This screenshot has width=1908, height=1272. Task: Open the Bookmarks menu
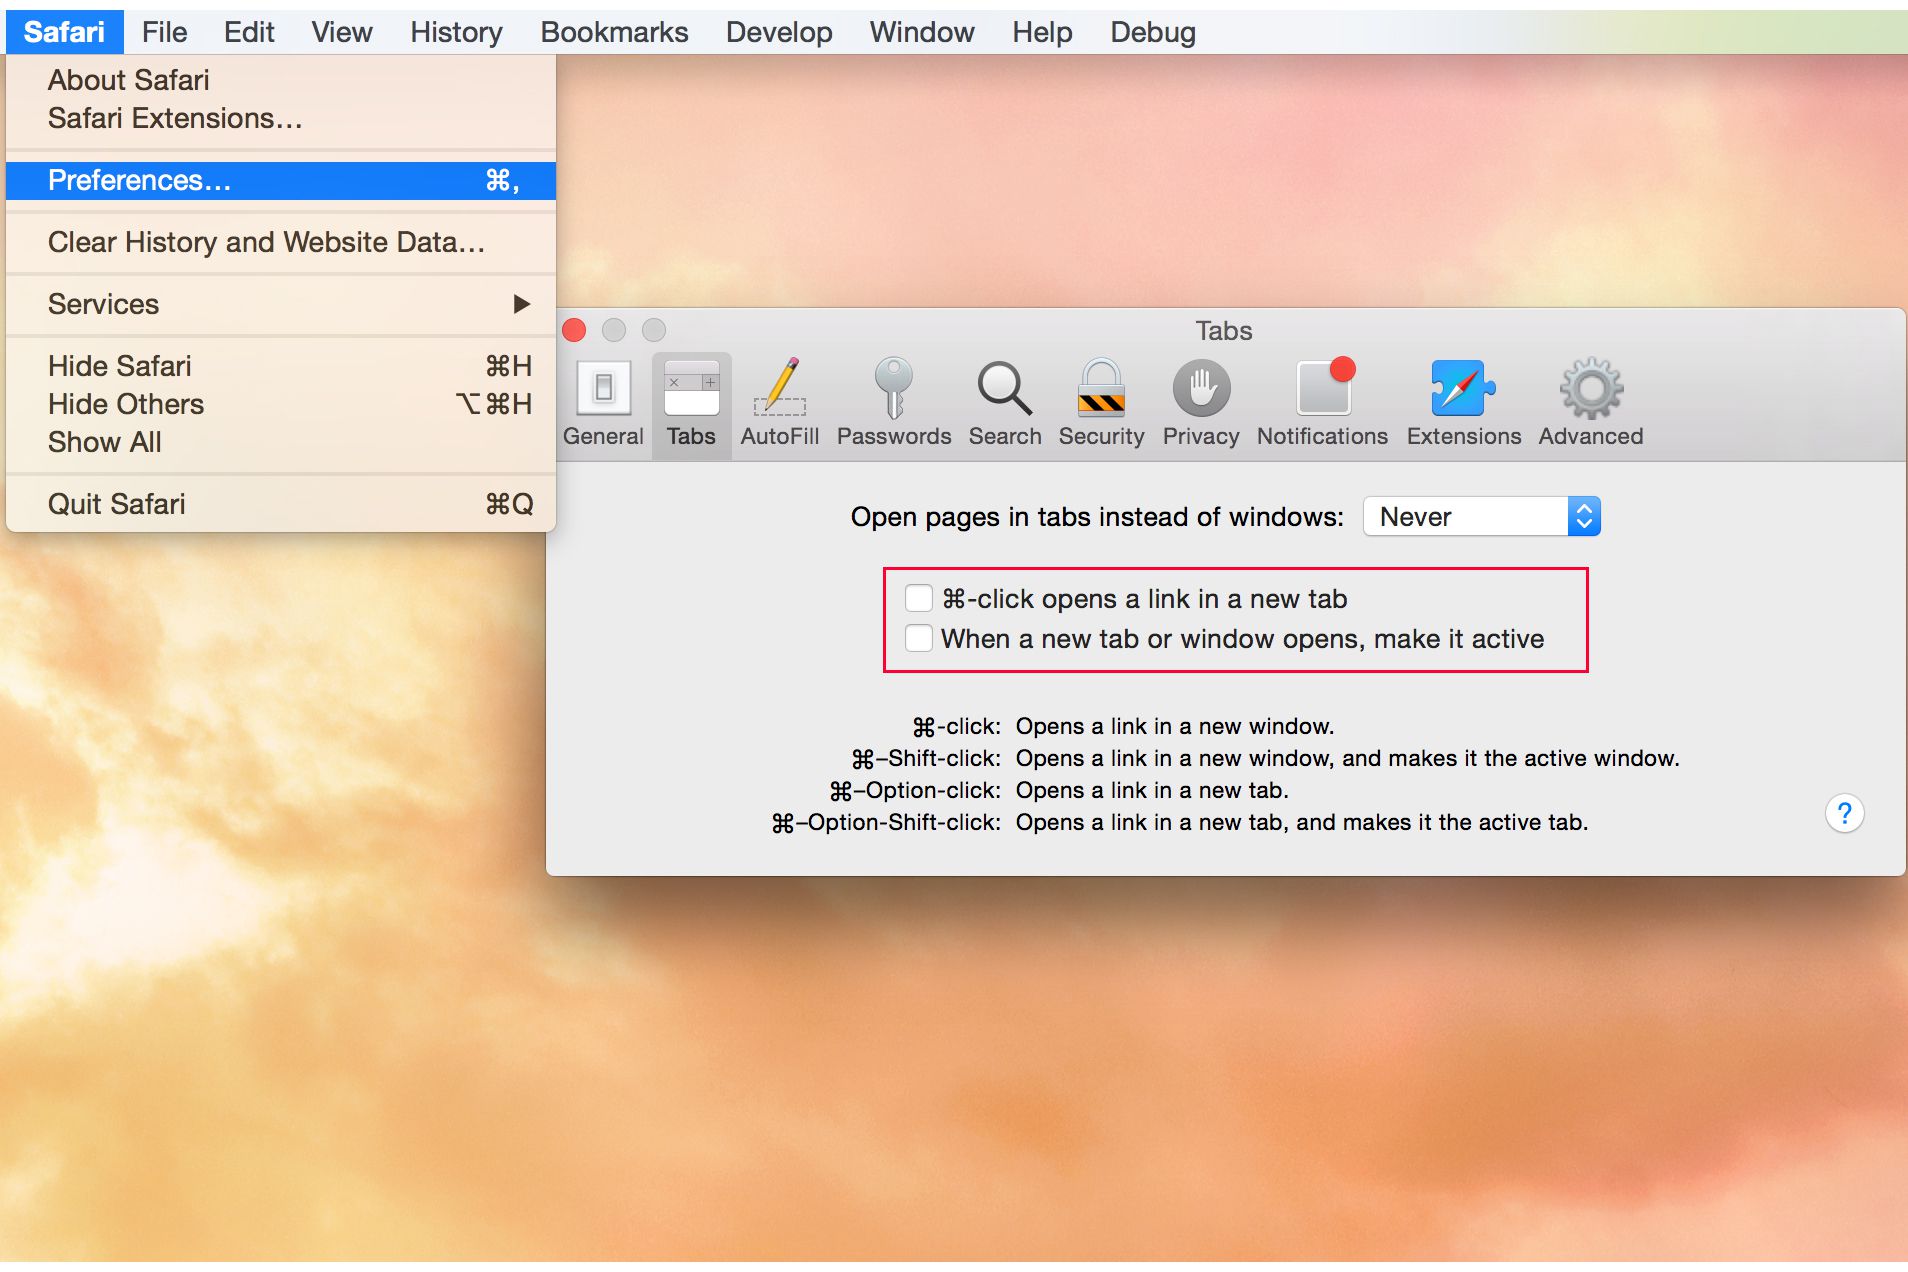point(614,32)
